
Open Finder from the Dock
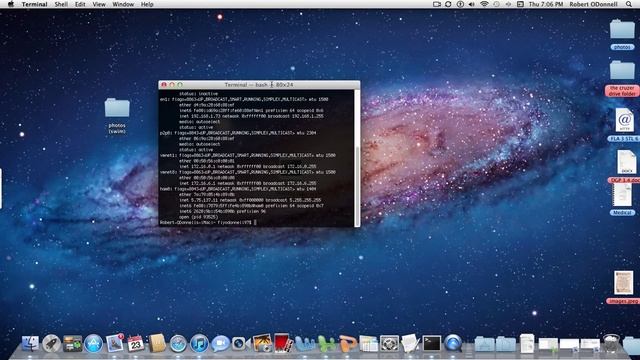click(x=30, y=343)
